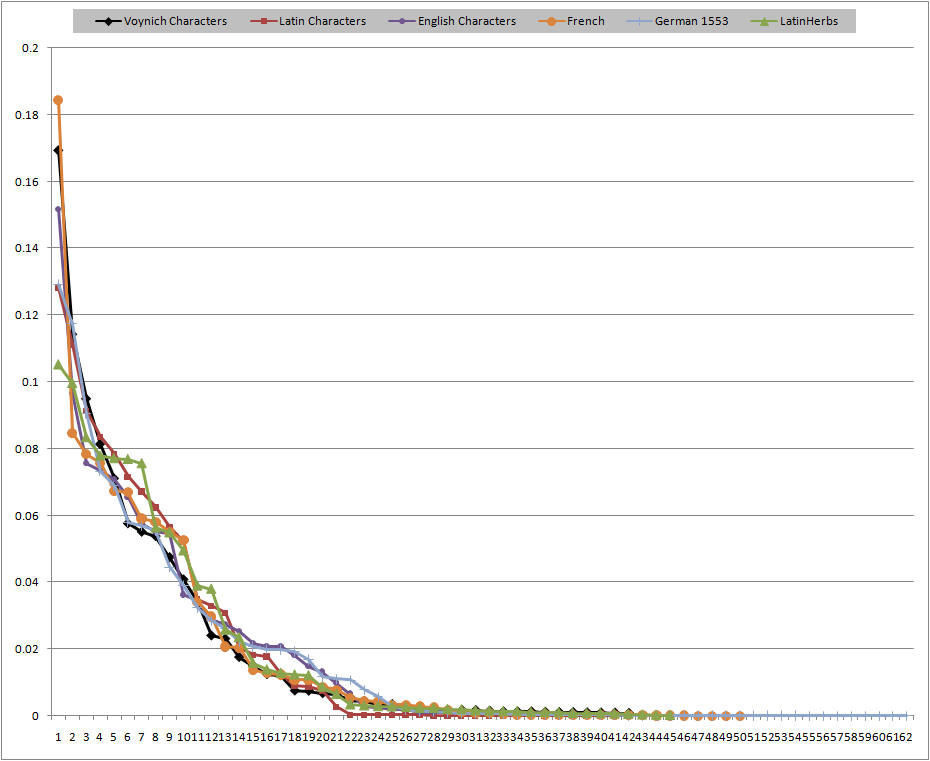
Task: Click the 0.18 vertical axis label
Action: pos(27,115)
